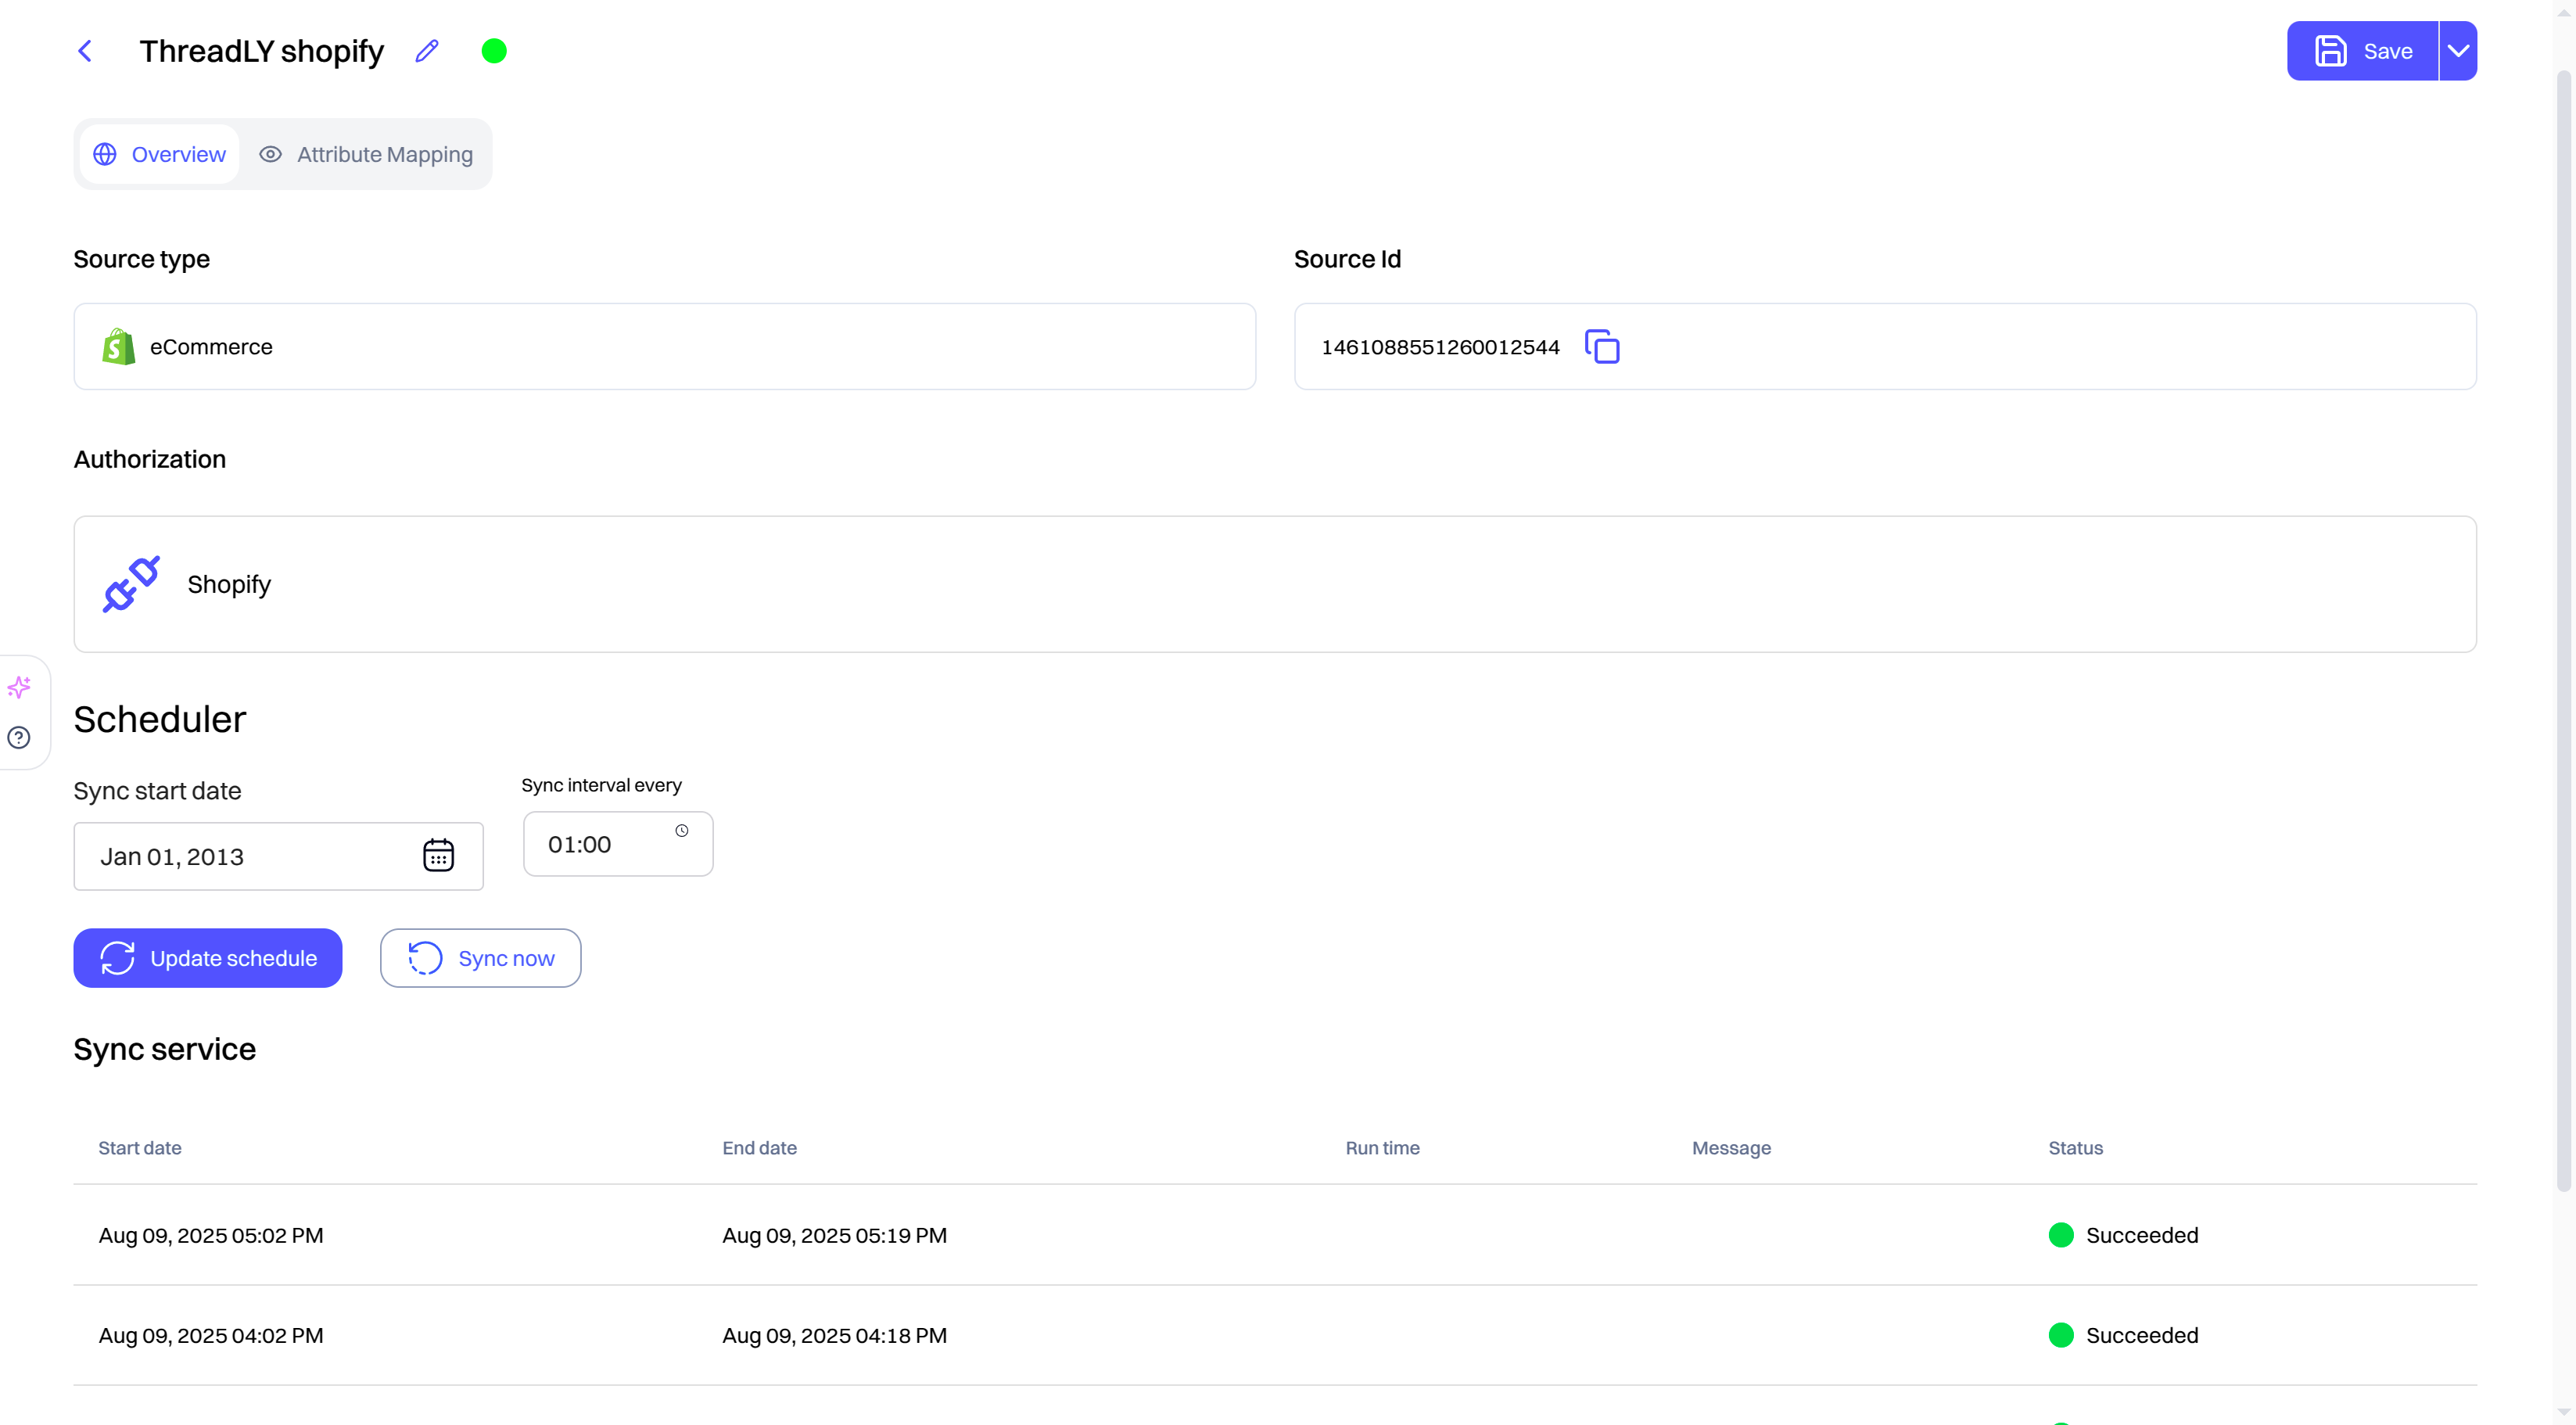Viewport: 2576px width, 1425px height.
Task: Click the Update schedule button
Action: click(x=208, y=958)
